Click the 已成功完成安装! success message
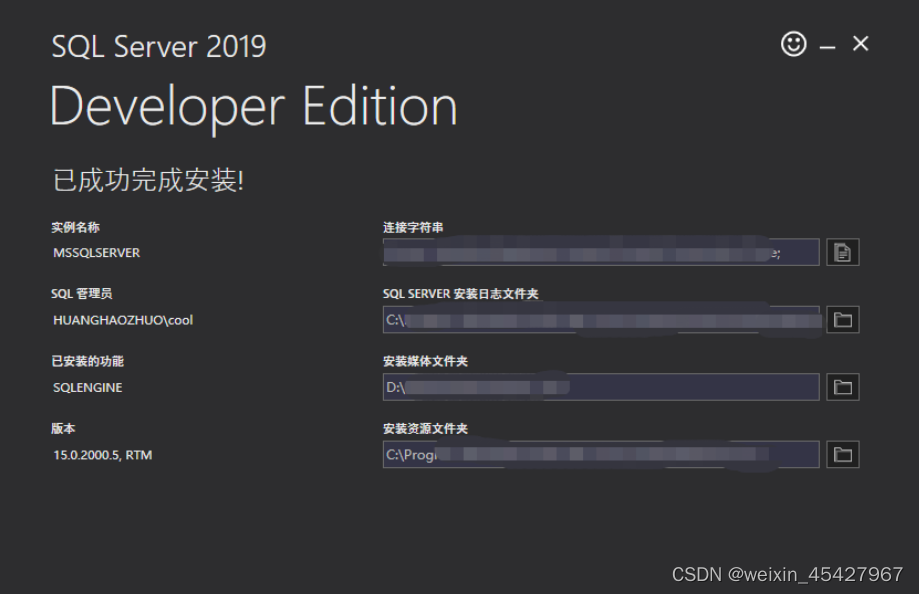 [148, 180]
